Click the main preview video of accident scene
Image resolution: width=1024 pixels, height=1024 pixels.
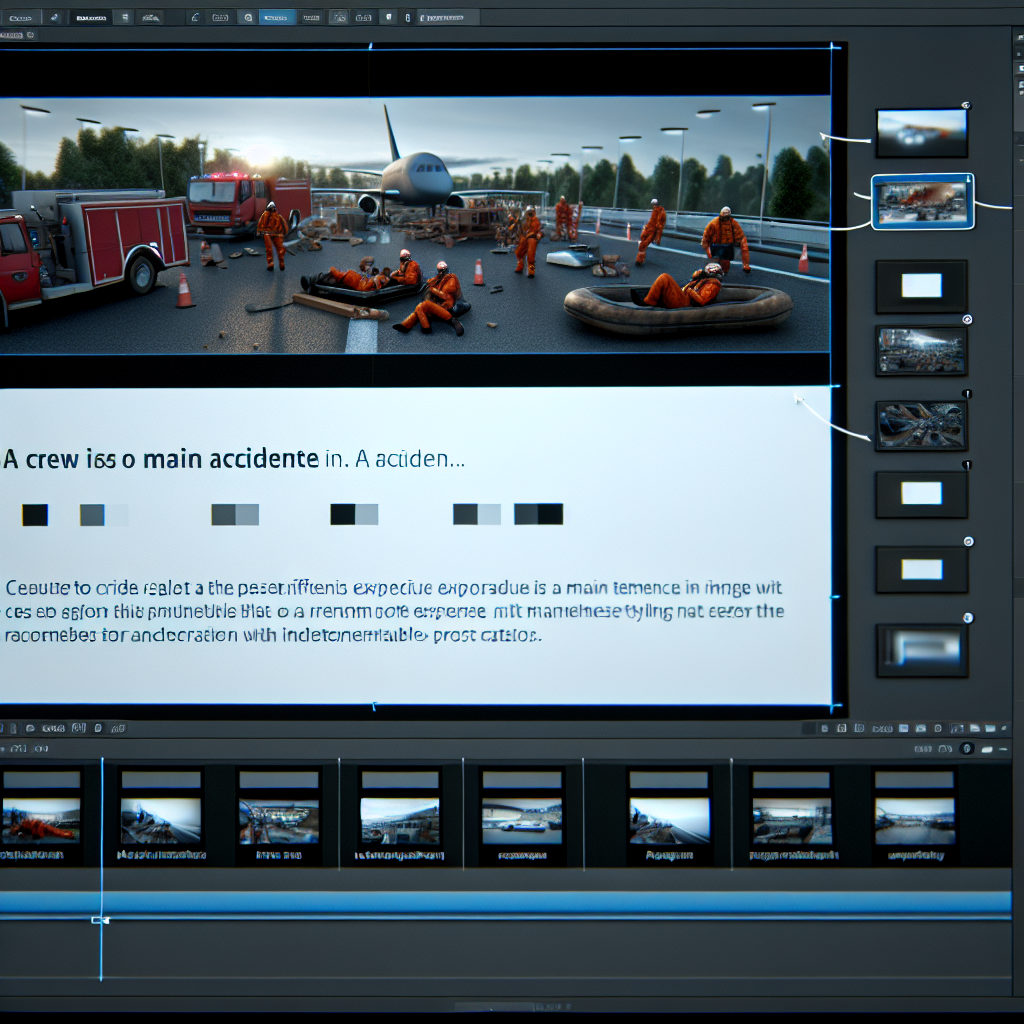coord(415,225)
